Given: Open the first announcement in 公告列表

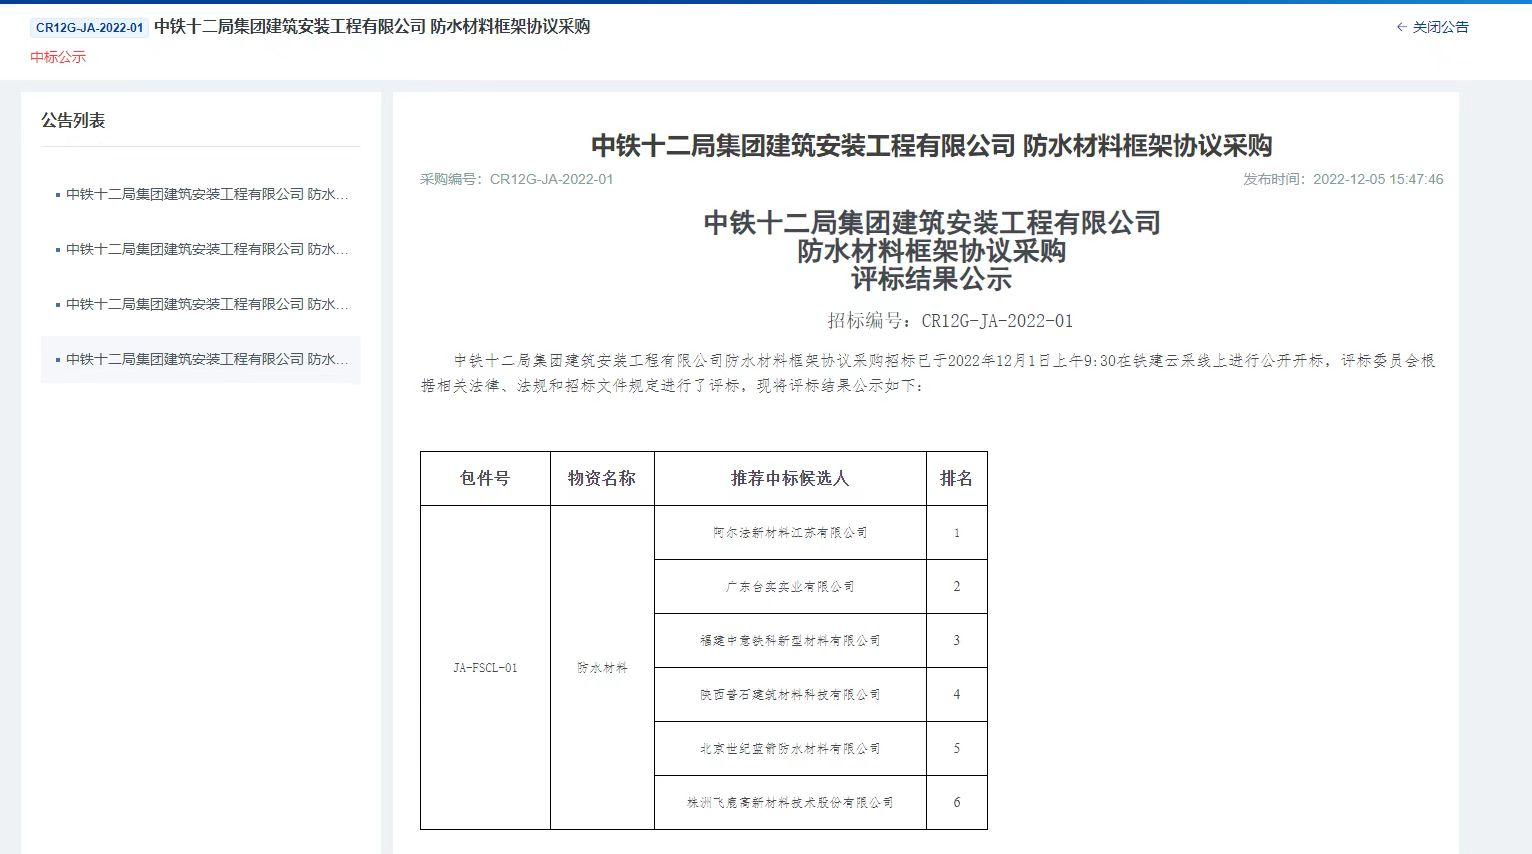Looking at the screenshot, I should click(201, 194).
